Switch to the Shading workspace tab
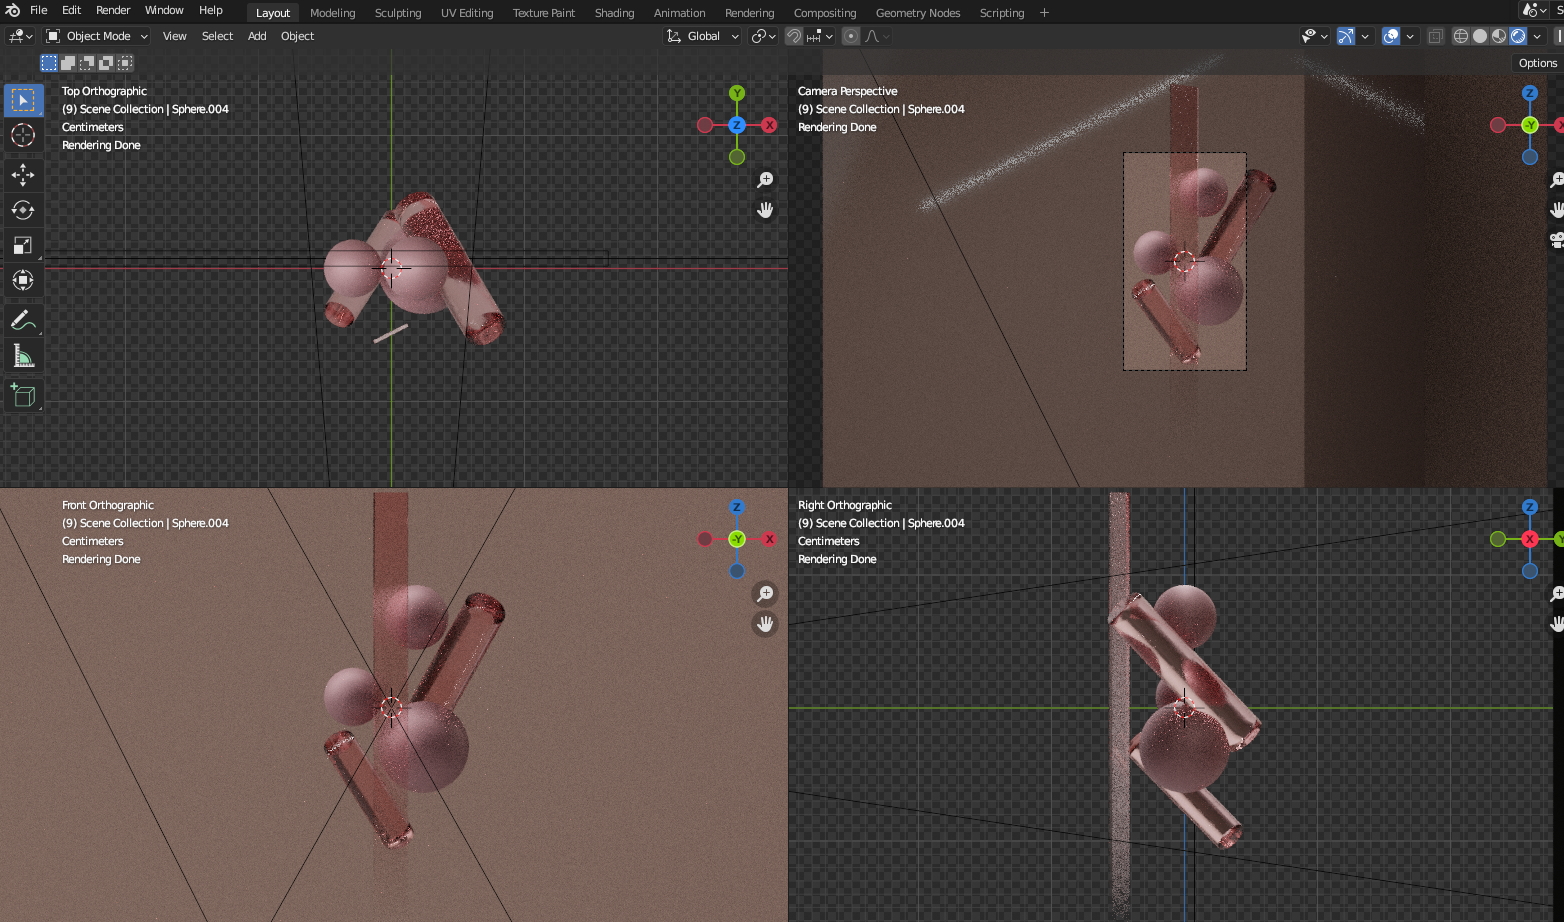1564x922 pixels. pos(614,13)
